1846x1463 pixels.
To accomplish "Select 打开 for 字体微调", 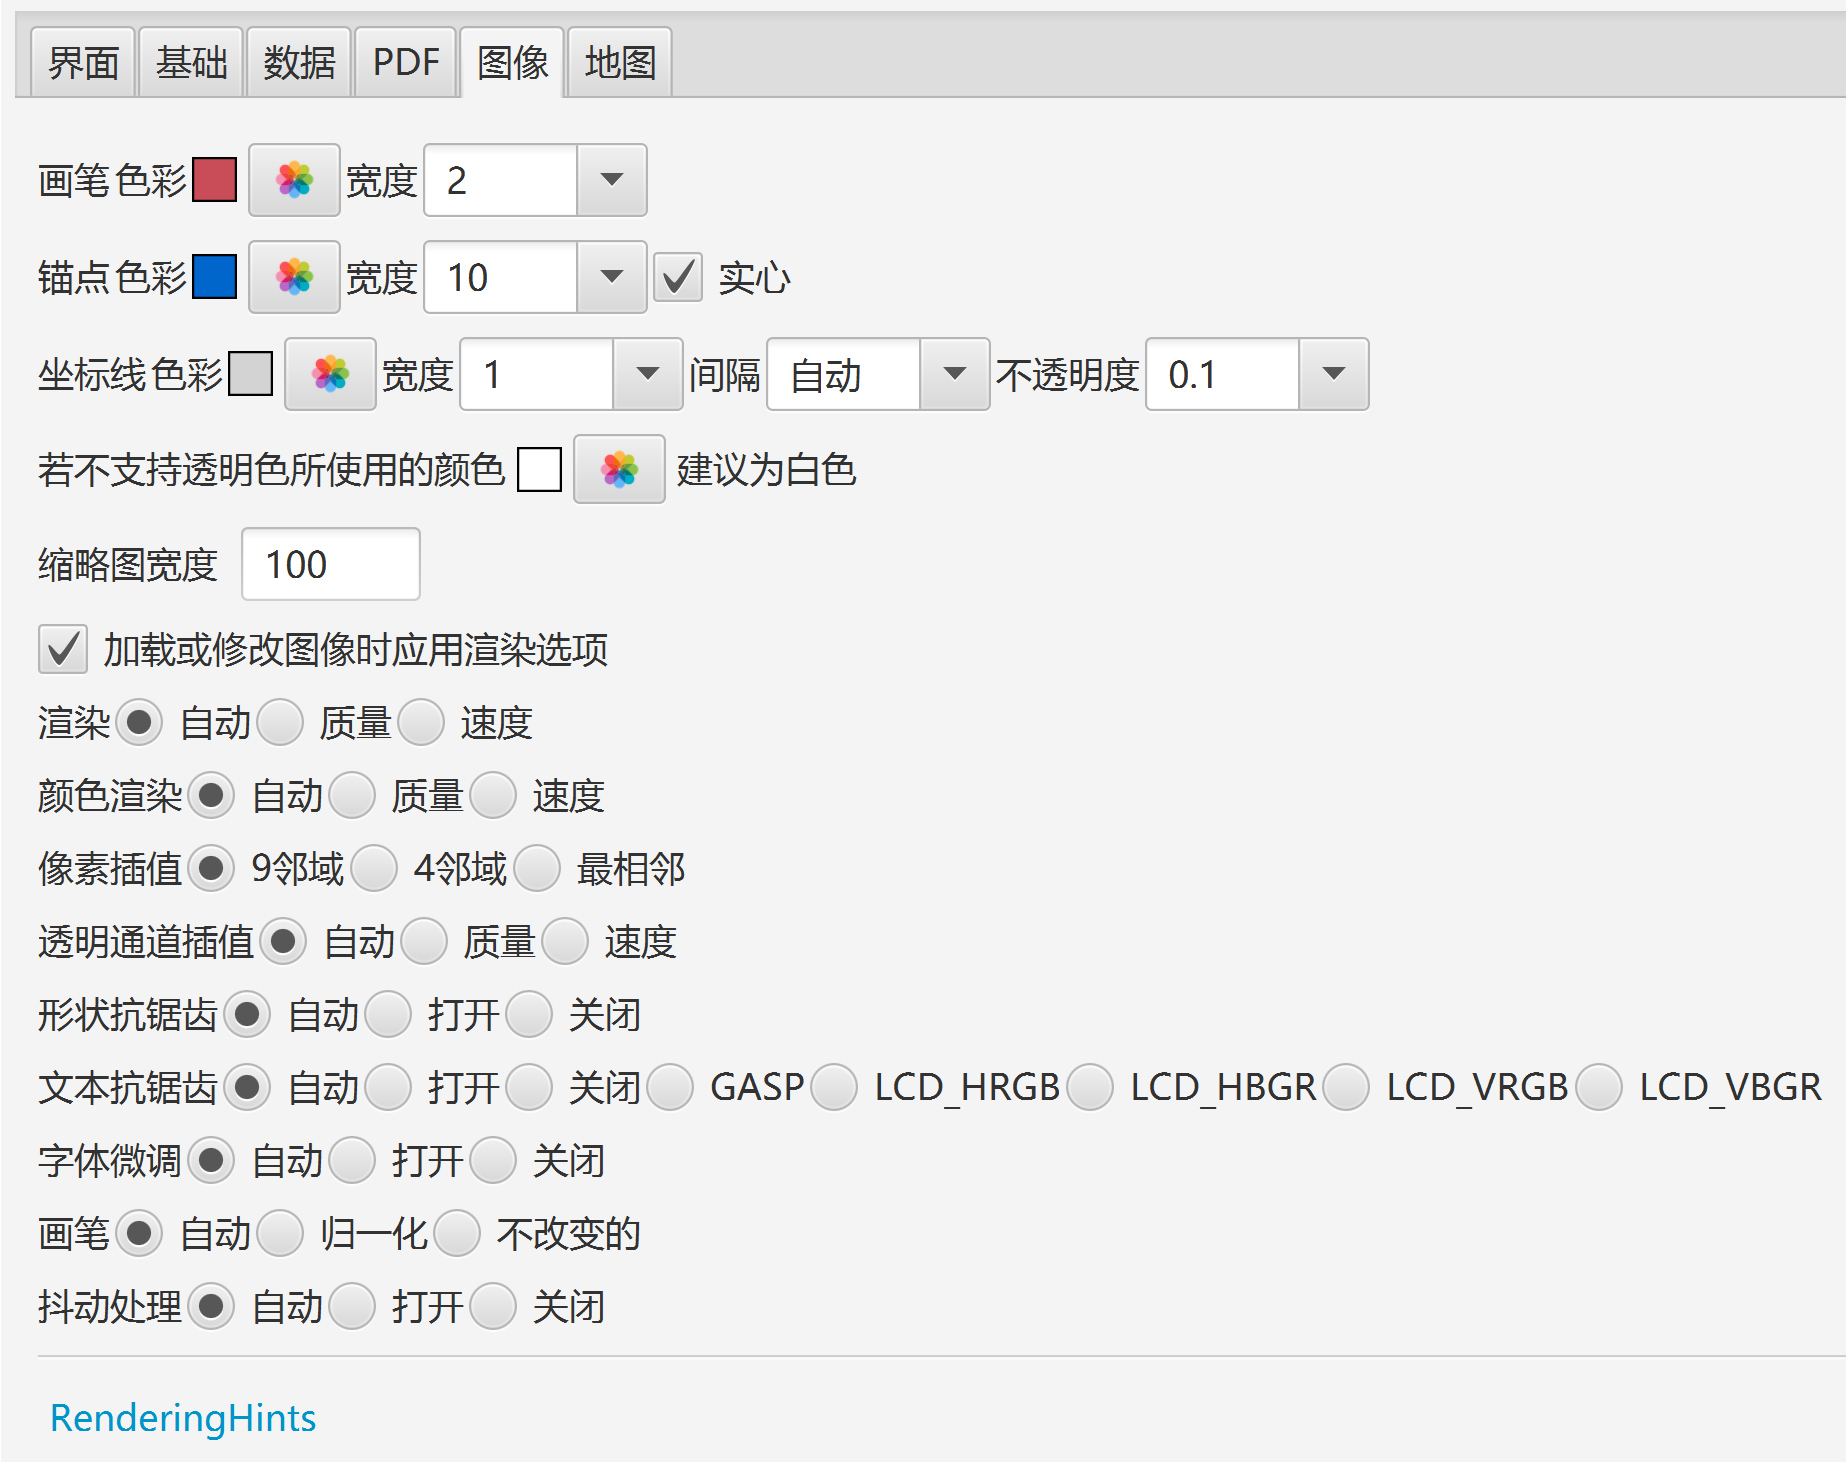I will click(352, 1160).
